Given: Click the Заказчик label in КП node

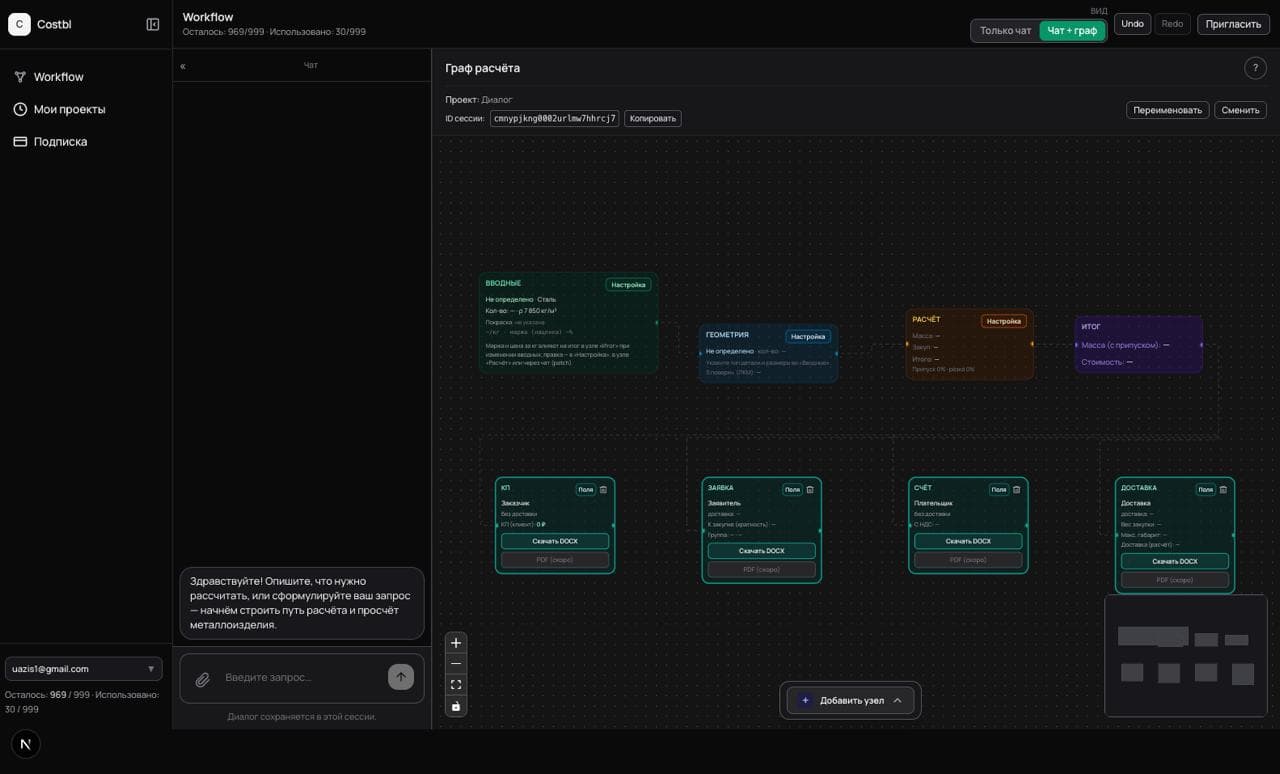Looking at the screenshot, I should 515,503.
